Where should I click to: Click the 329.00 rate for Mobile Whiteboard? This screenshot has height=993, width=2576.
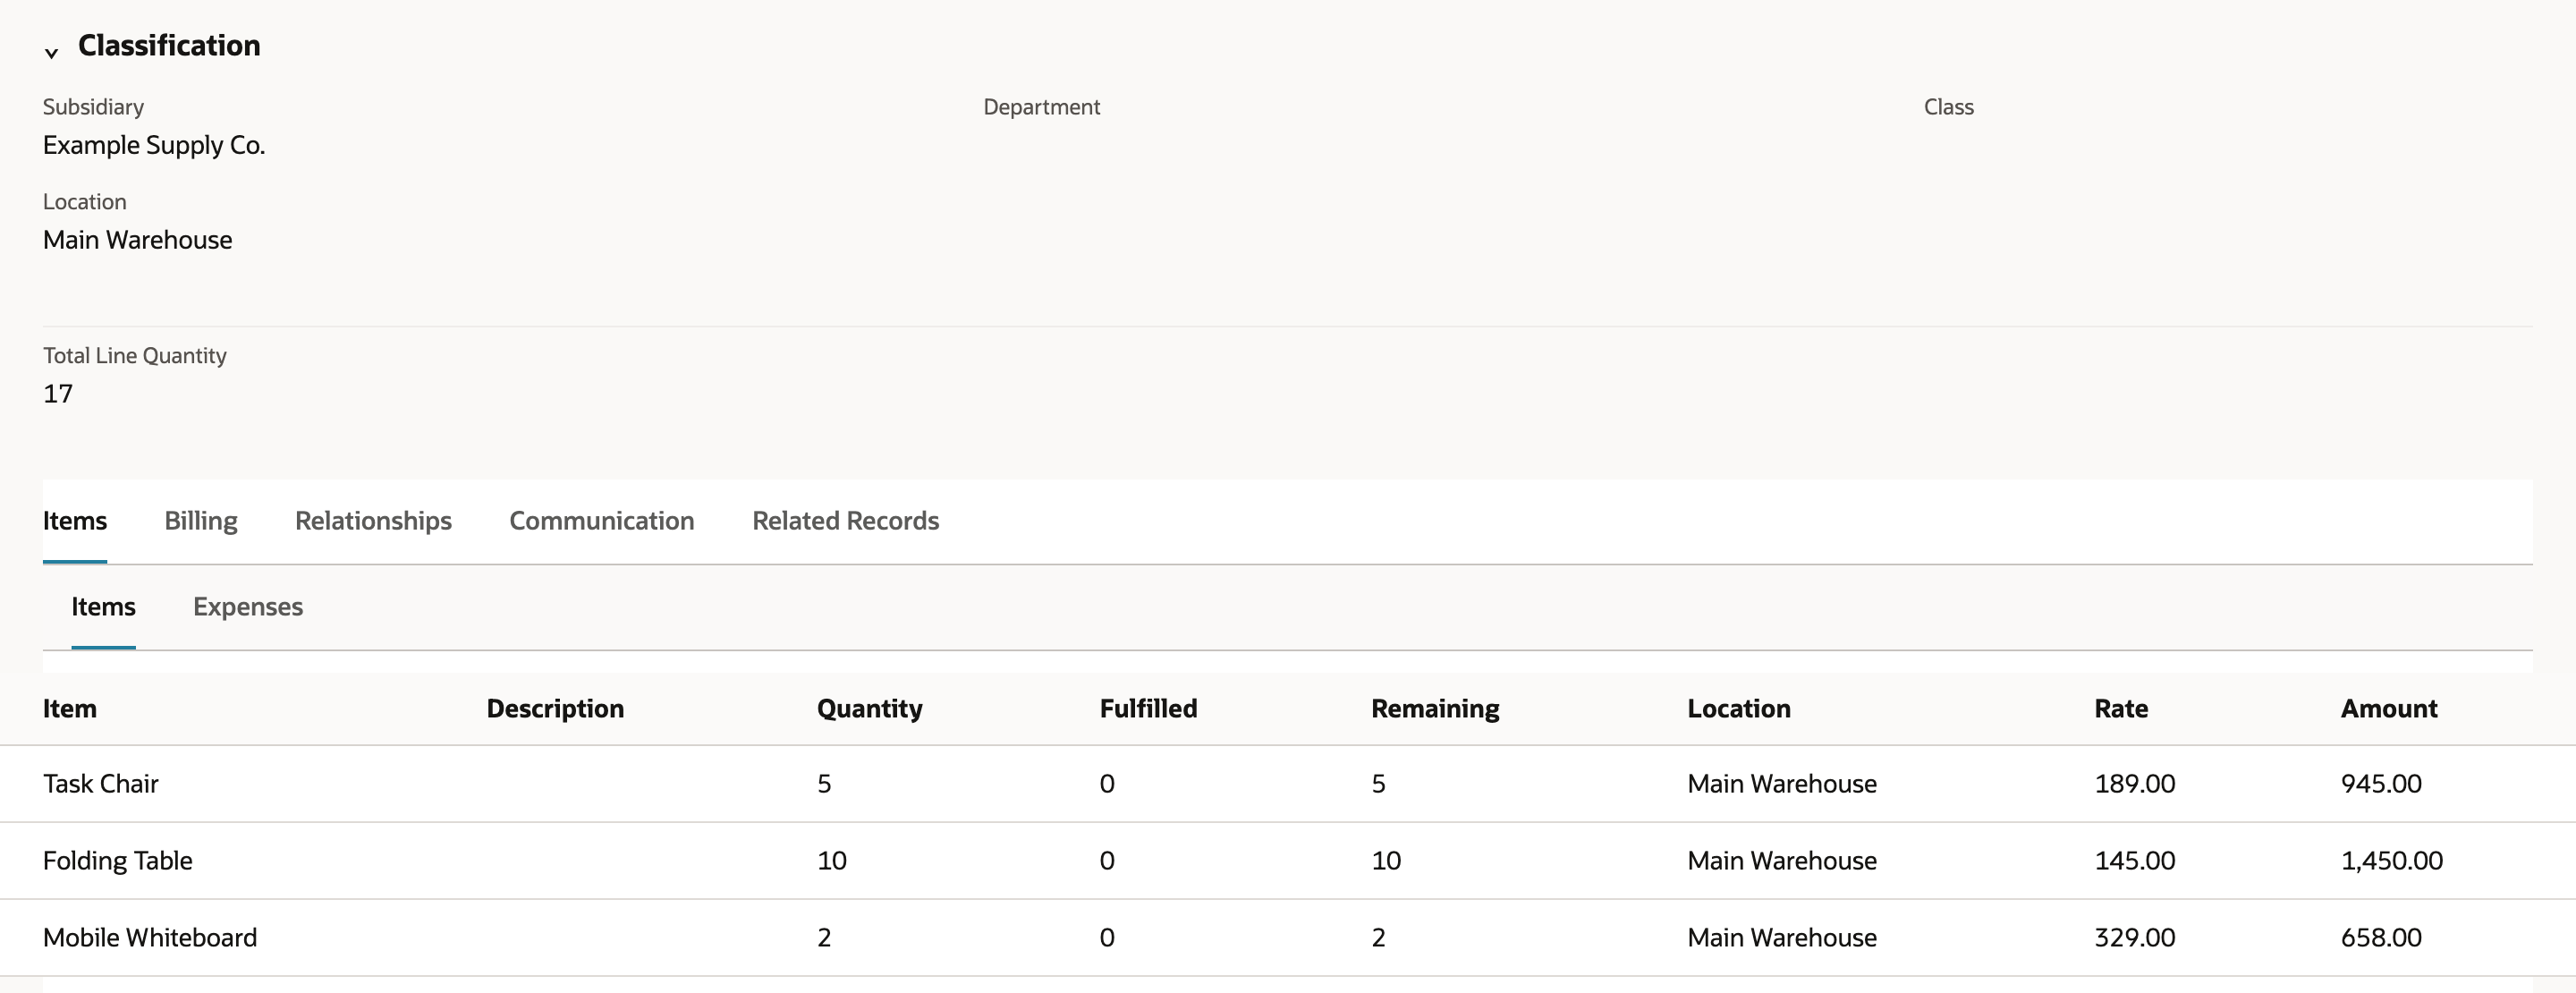click(x=2135, y=938)
